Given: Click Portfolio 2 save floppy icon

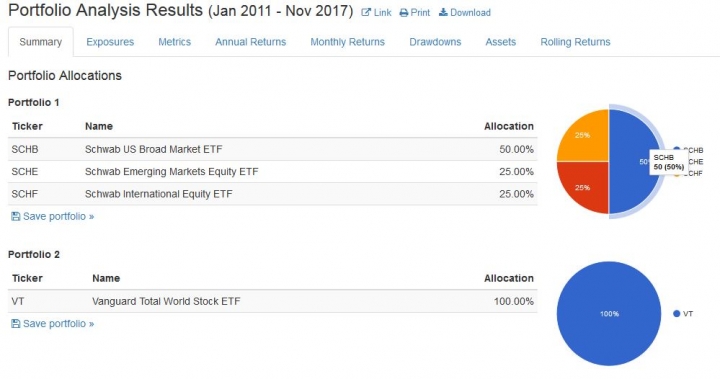Looking at the screenshot, I should click(16, 324).
